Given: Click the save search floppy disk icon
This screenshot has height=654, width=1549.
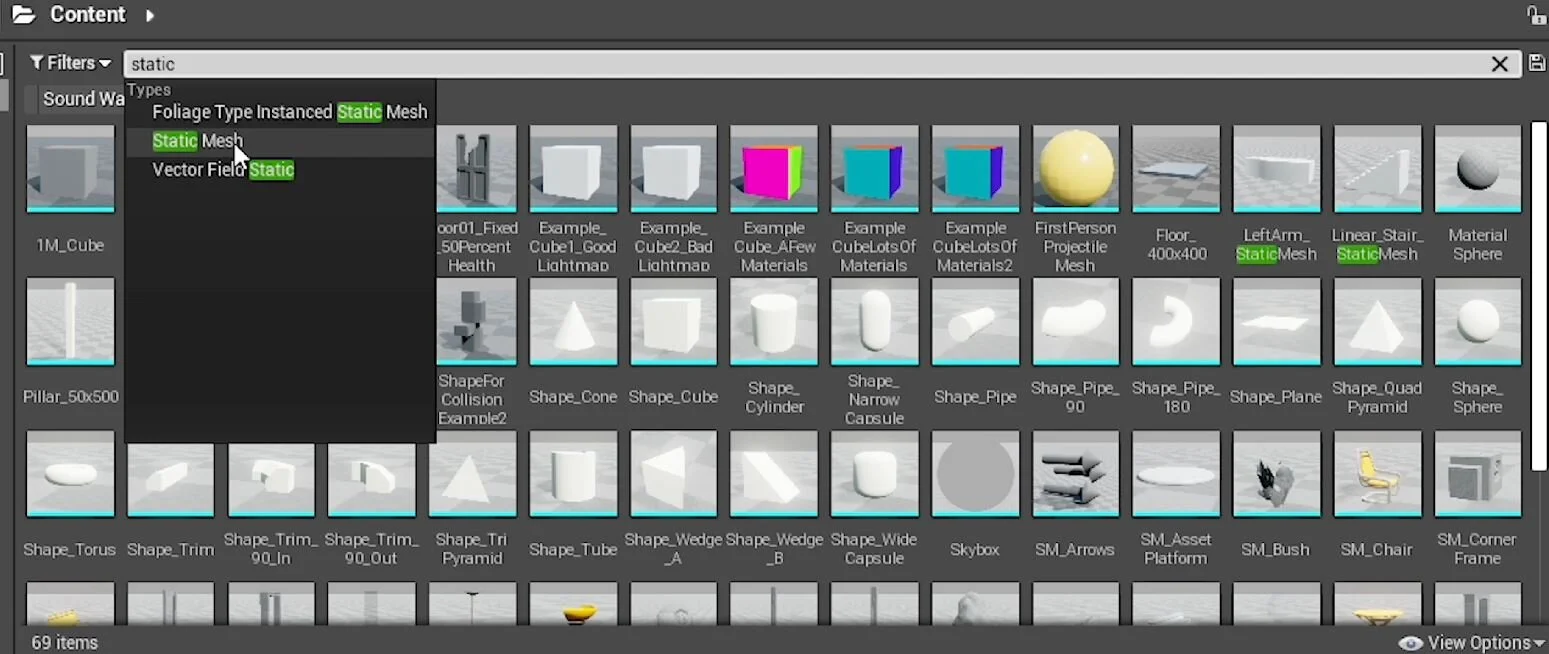Looking at the screenshot, I should point(1537,62).
